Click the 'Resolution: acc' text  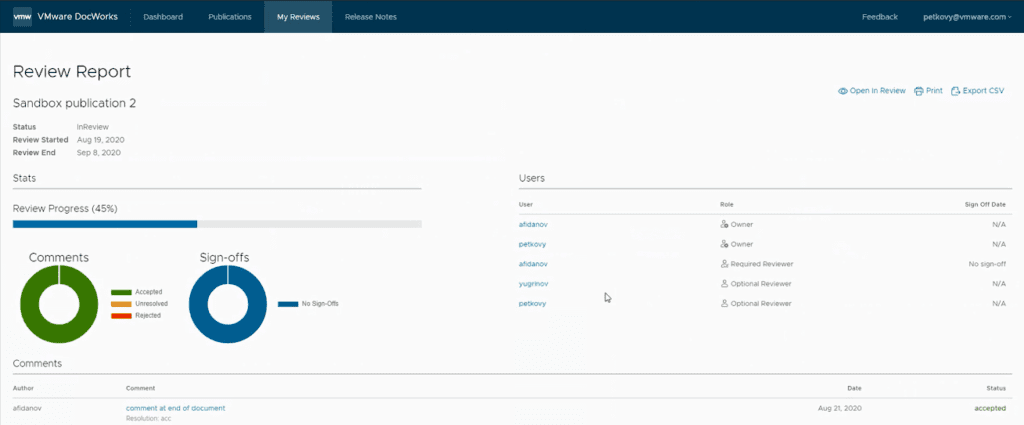tap(148, 418)
